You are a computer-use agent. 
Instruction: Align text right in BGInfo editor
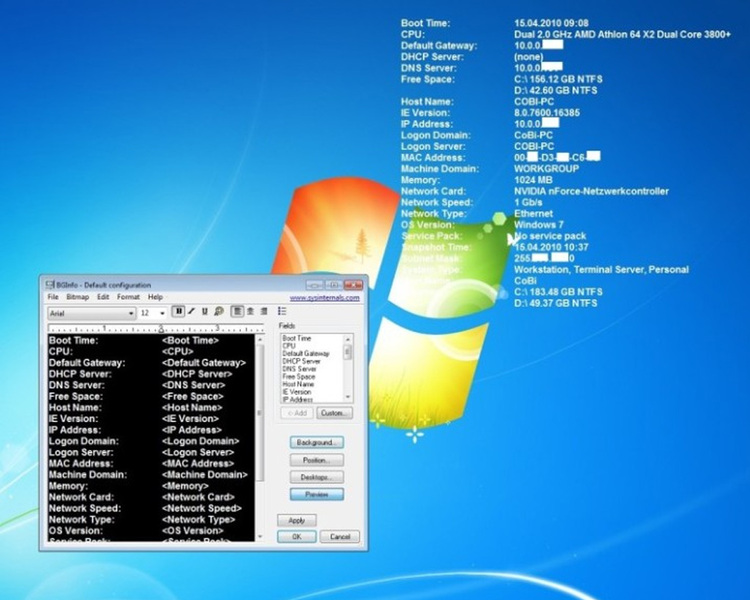[264, 312]
